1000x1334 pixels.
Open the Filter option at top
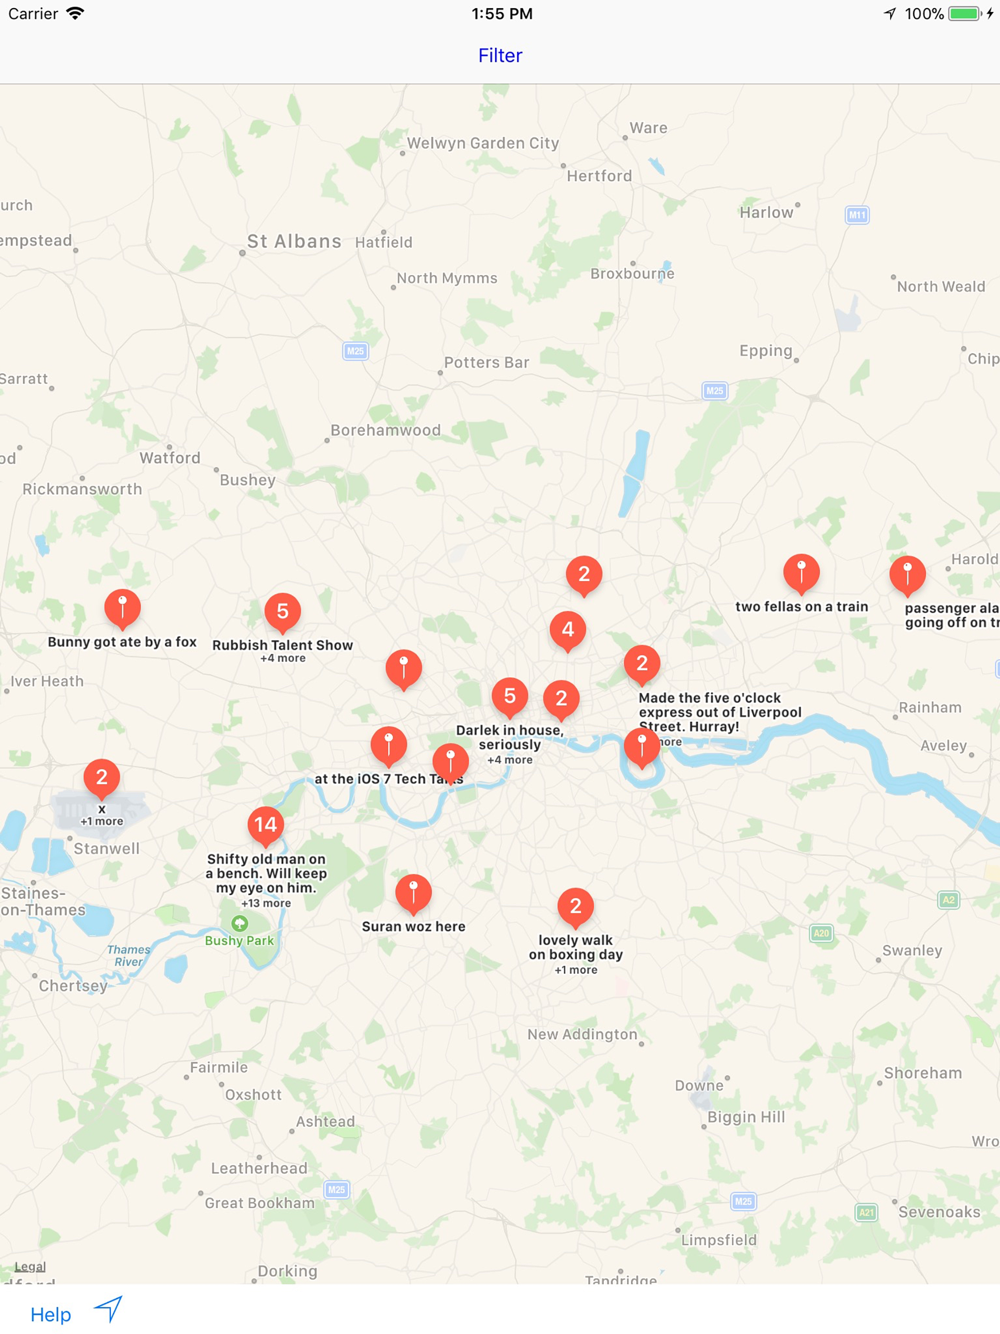coord(500,56)
